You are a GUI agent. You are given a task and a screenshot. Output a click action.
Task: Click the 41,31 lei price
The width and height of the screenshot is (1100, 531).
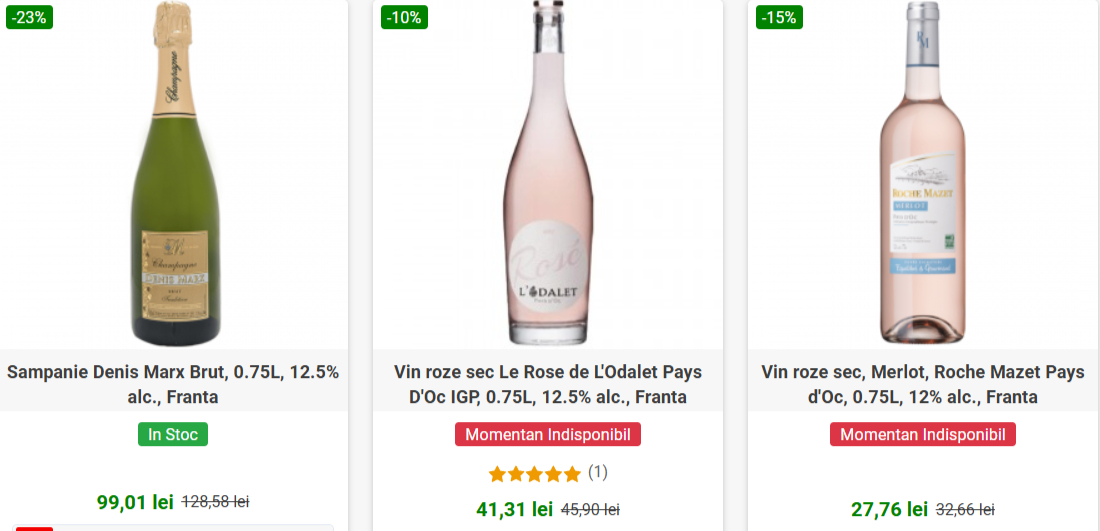coord(514,509)
